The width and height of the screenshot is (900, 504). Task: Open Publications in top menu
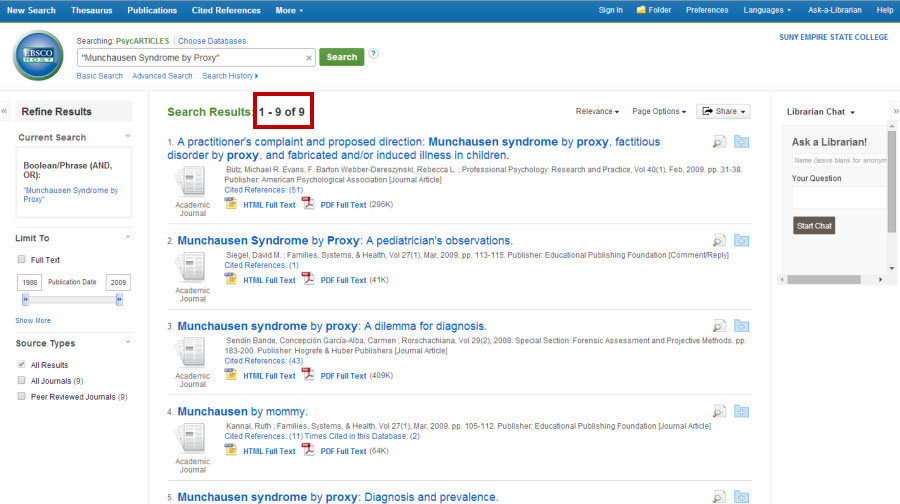pyautogui.click(x=152, y=10)
